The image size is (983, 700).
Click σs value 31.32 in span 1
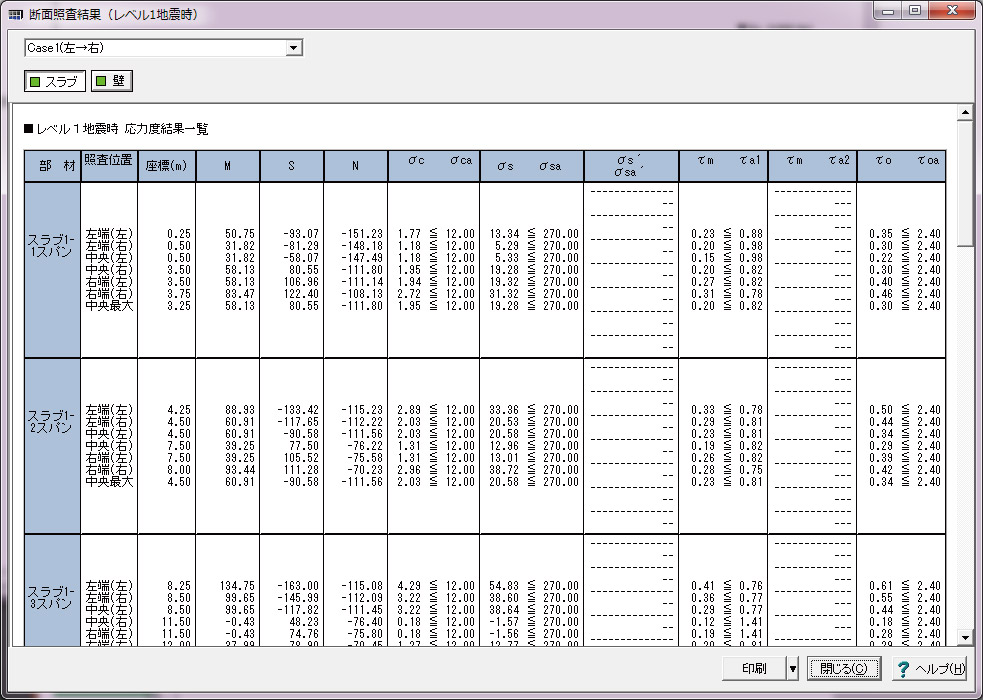(x=505, y=294)
